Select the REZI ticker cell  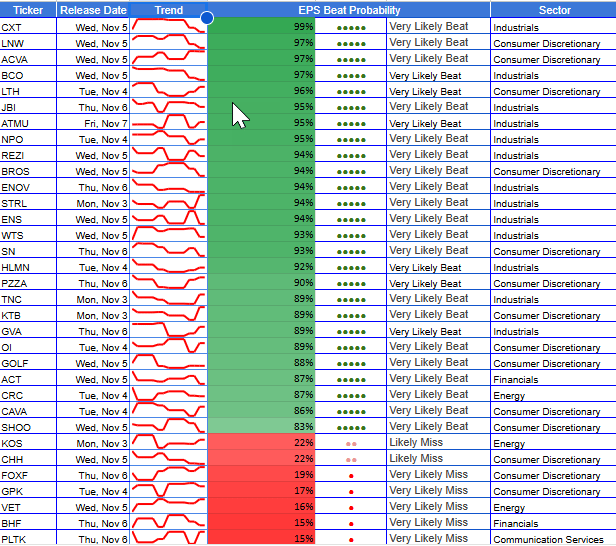(x=28, y=155)
